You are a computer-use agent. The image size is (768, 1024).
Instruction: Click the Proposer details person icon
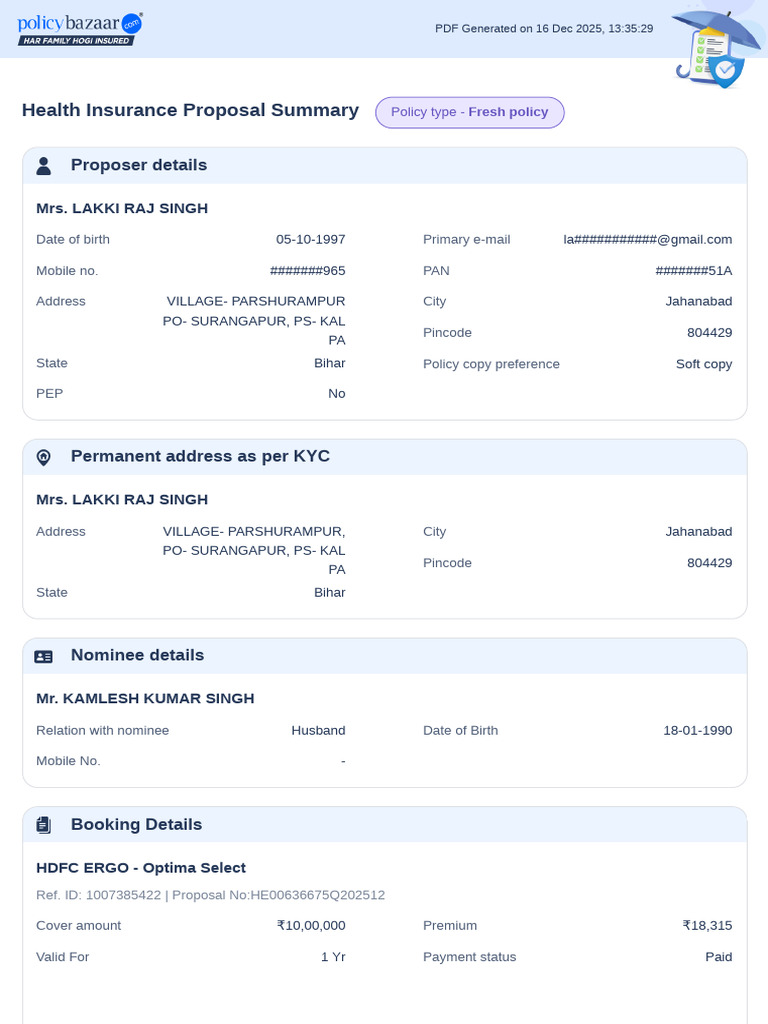click(44, 166)
